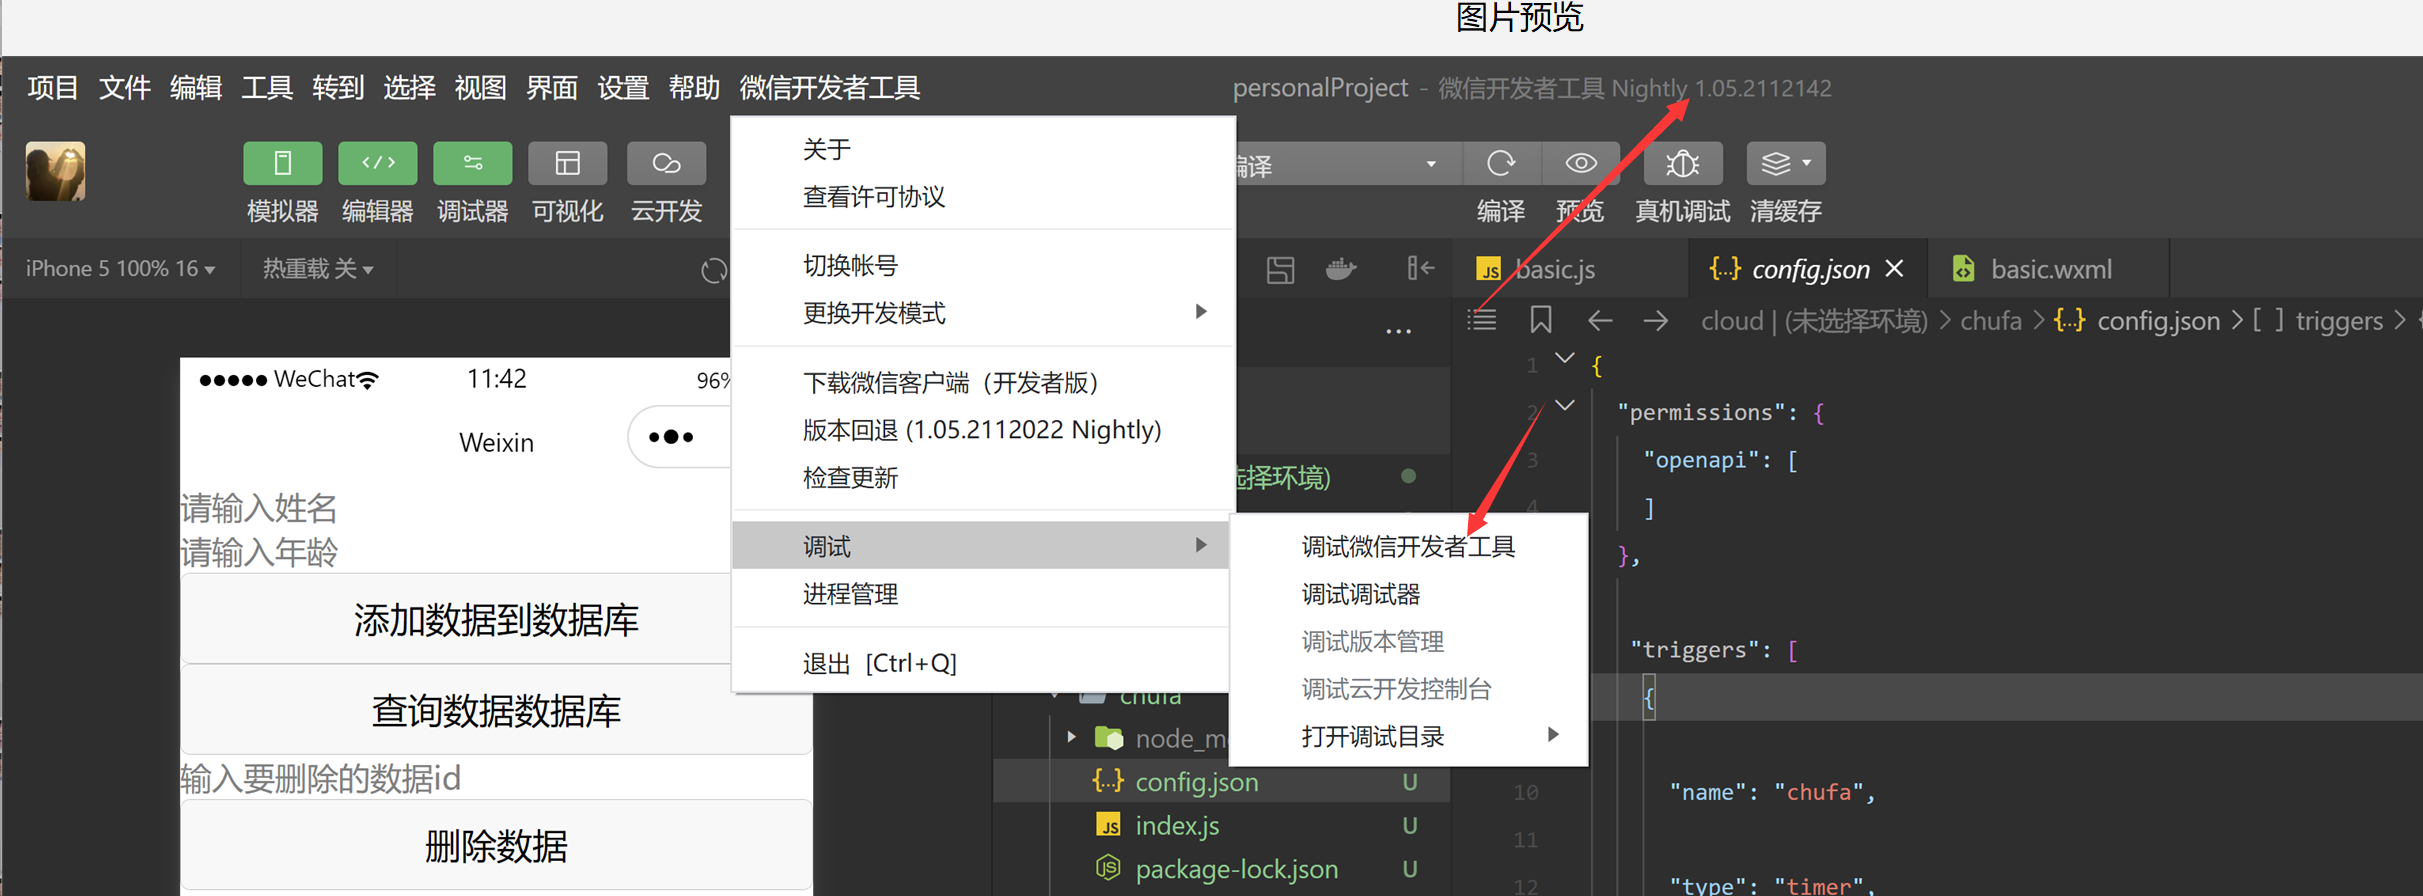Go forward with the right arrow
2423x896 pixels.
(x=1656, y=321)
